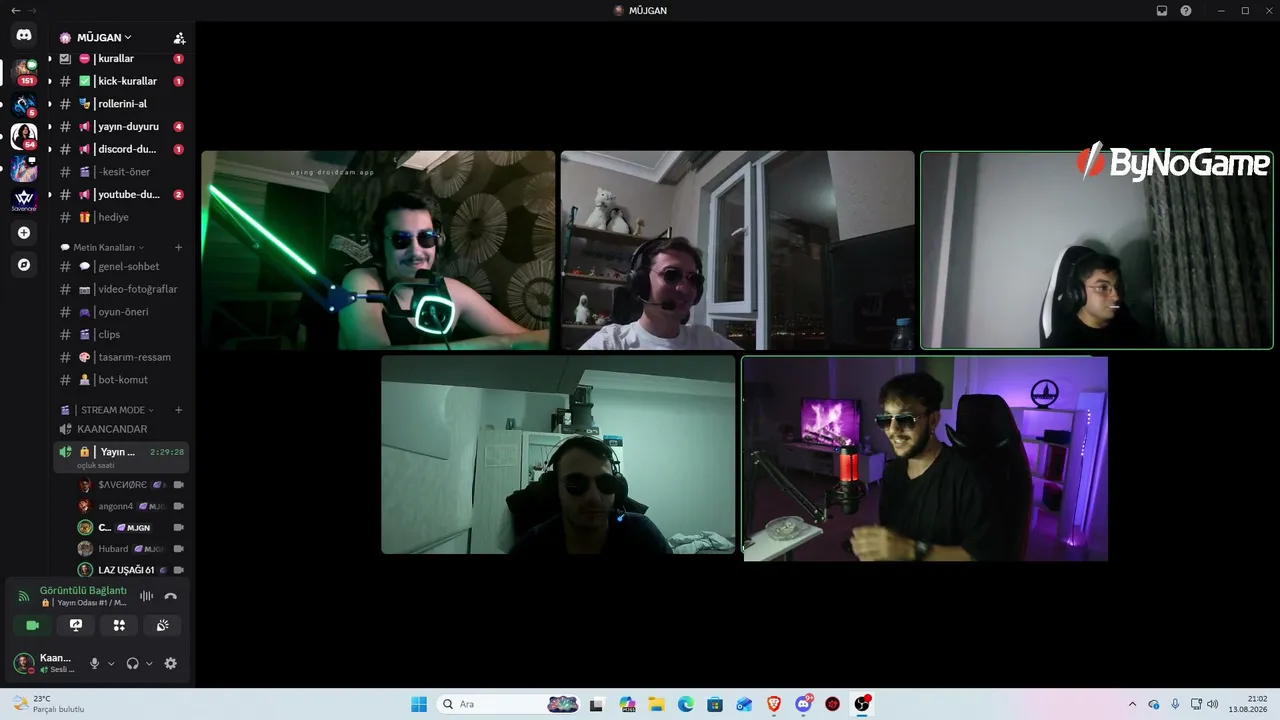Start an activity
Viewport: 1280px width, 720px height.
[x=119, y=625]
